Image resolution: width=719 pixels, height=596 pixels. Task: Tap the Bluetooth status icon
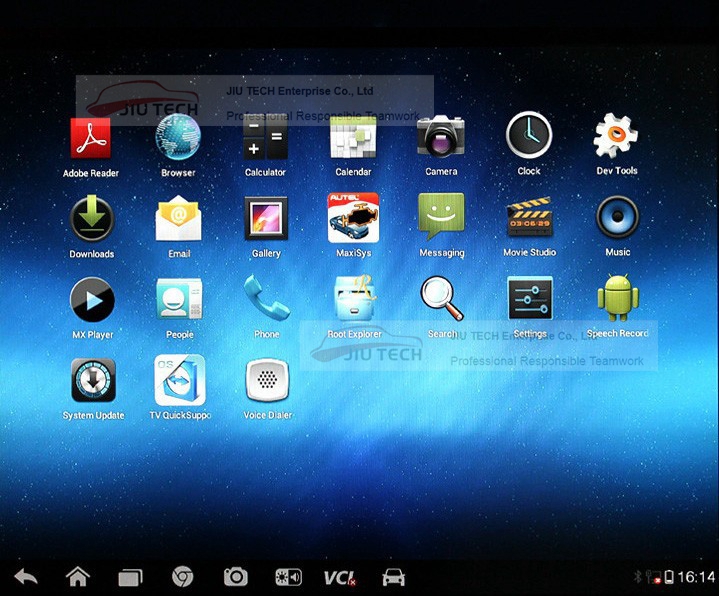(637, 577)
